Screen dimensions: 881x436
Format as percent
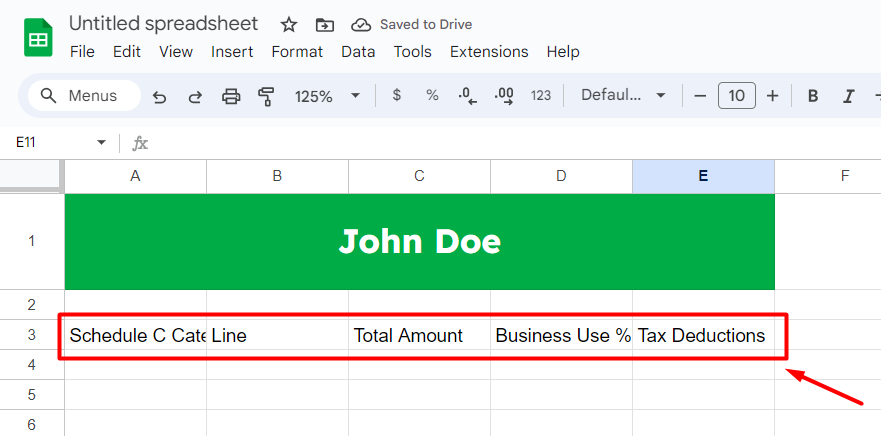coord(432,96)
